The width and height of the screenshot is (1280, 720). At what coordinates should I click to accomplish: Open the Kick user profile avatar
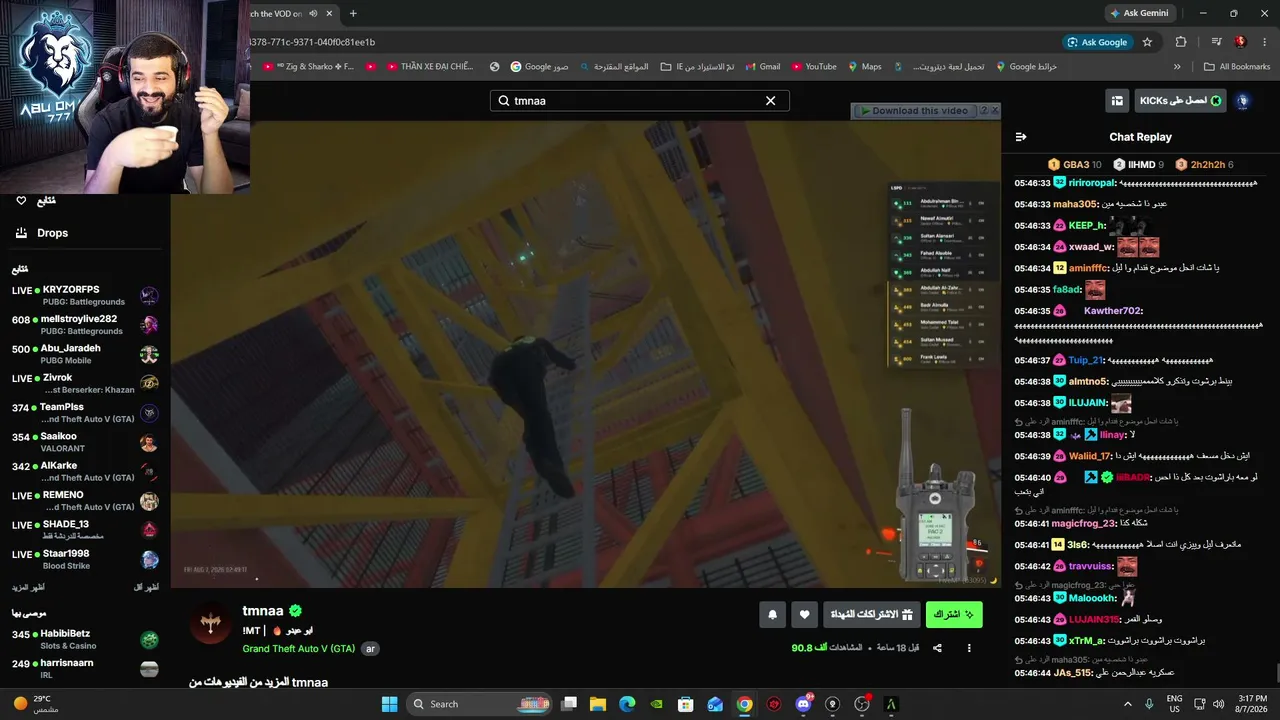[x=1243, y=101]
